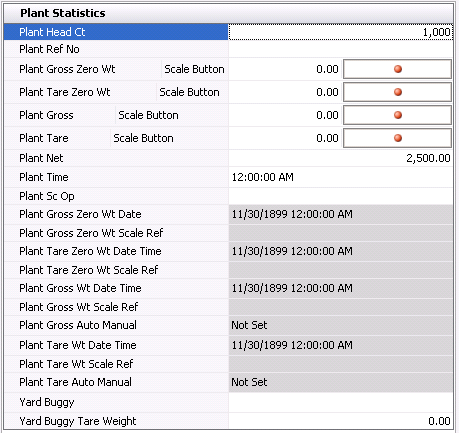Click the Plant Sc Op input field
The height and width of the screenshot is (433, 459).
click(x=341, y=196)
